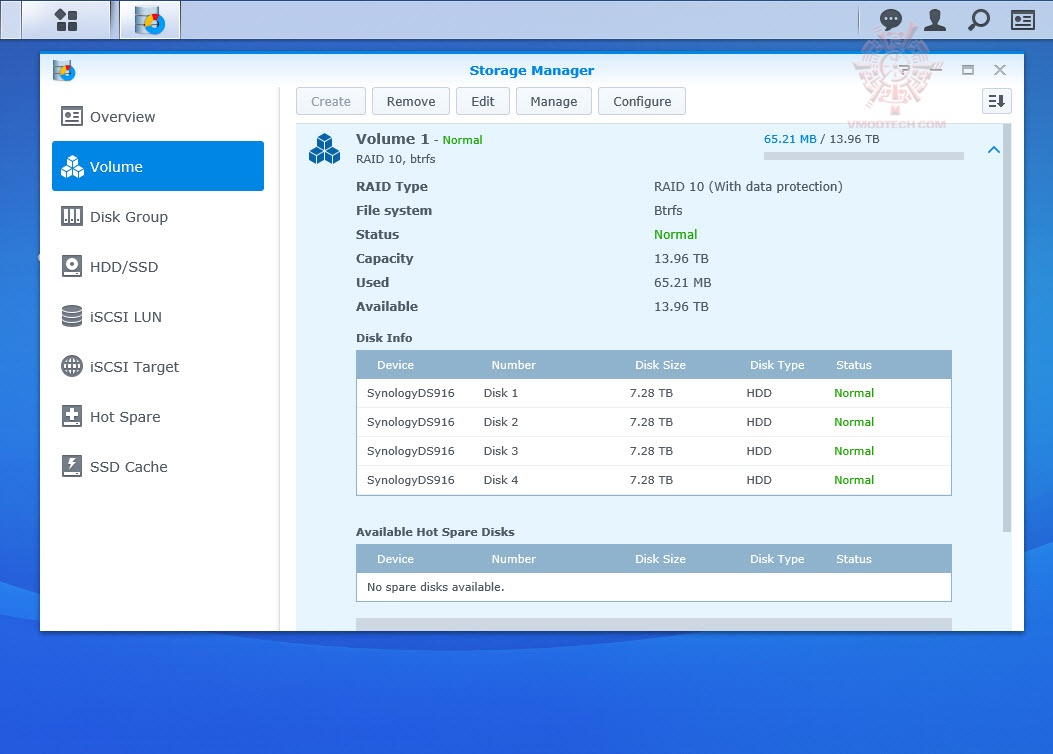Click the SSD Cache lightning icon
Viewport: 1053px width, 754px height.
click(72, 466)
